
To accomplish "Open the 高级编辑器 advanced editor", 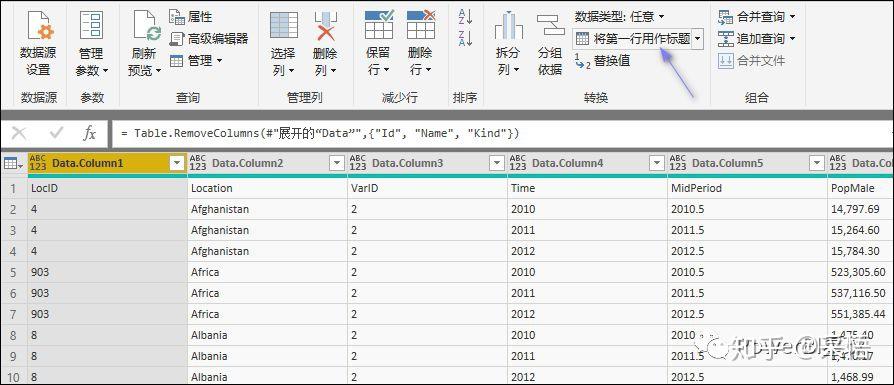I will [x=209, y=39].
